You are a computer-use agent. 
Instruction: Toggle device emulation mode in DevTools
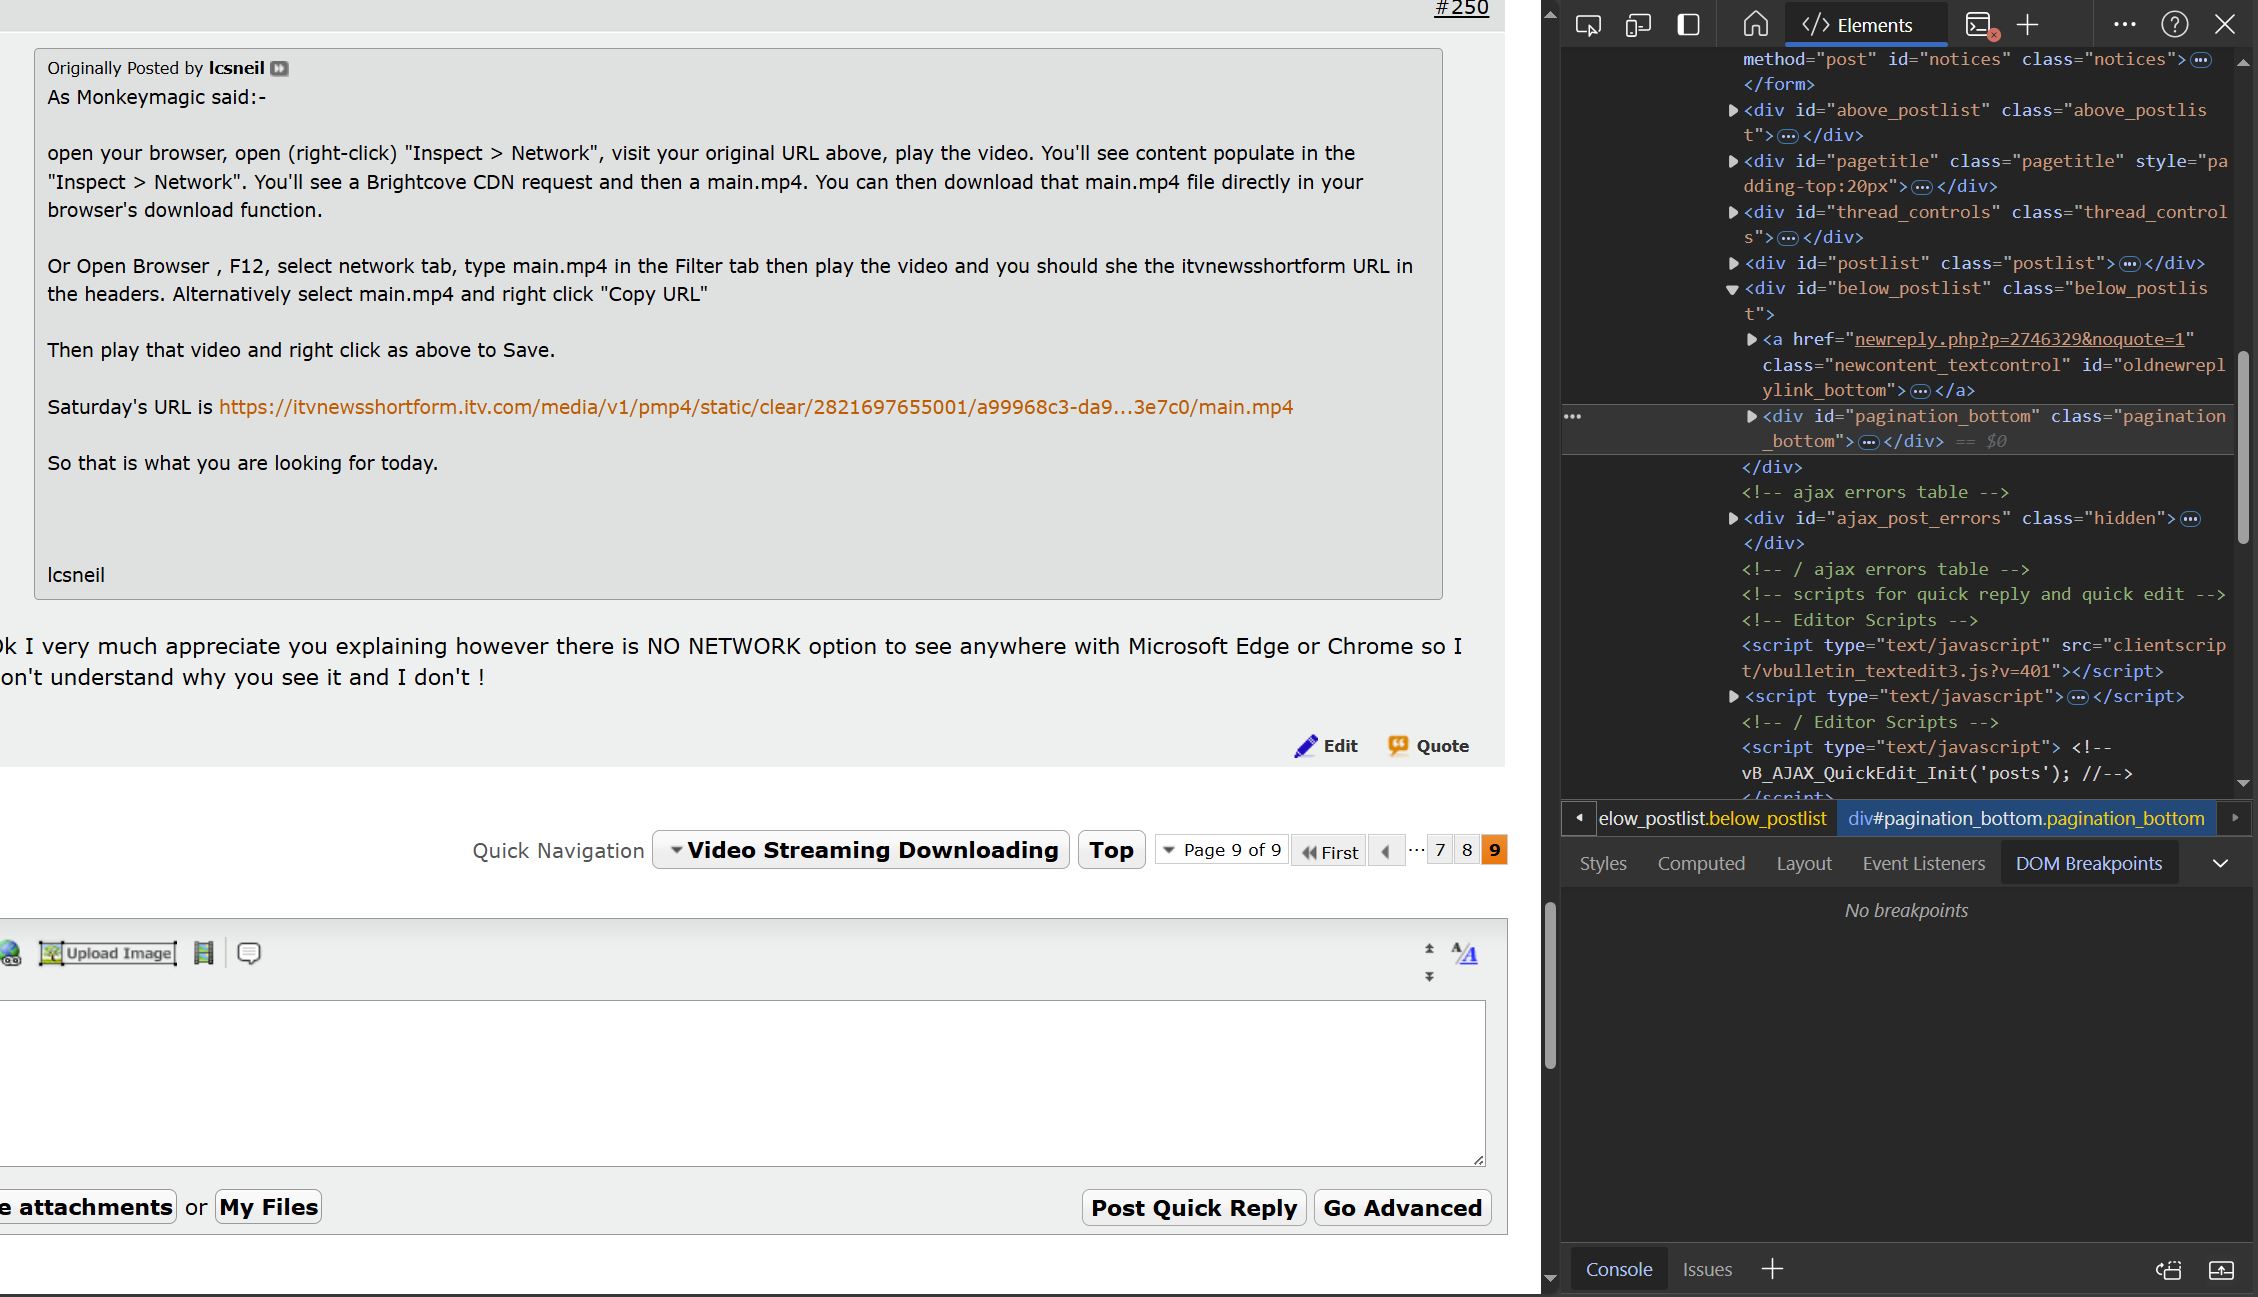pos(1638,25)
